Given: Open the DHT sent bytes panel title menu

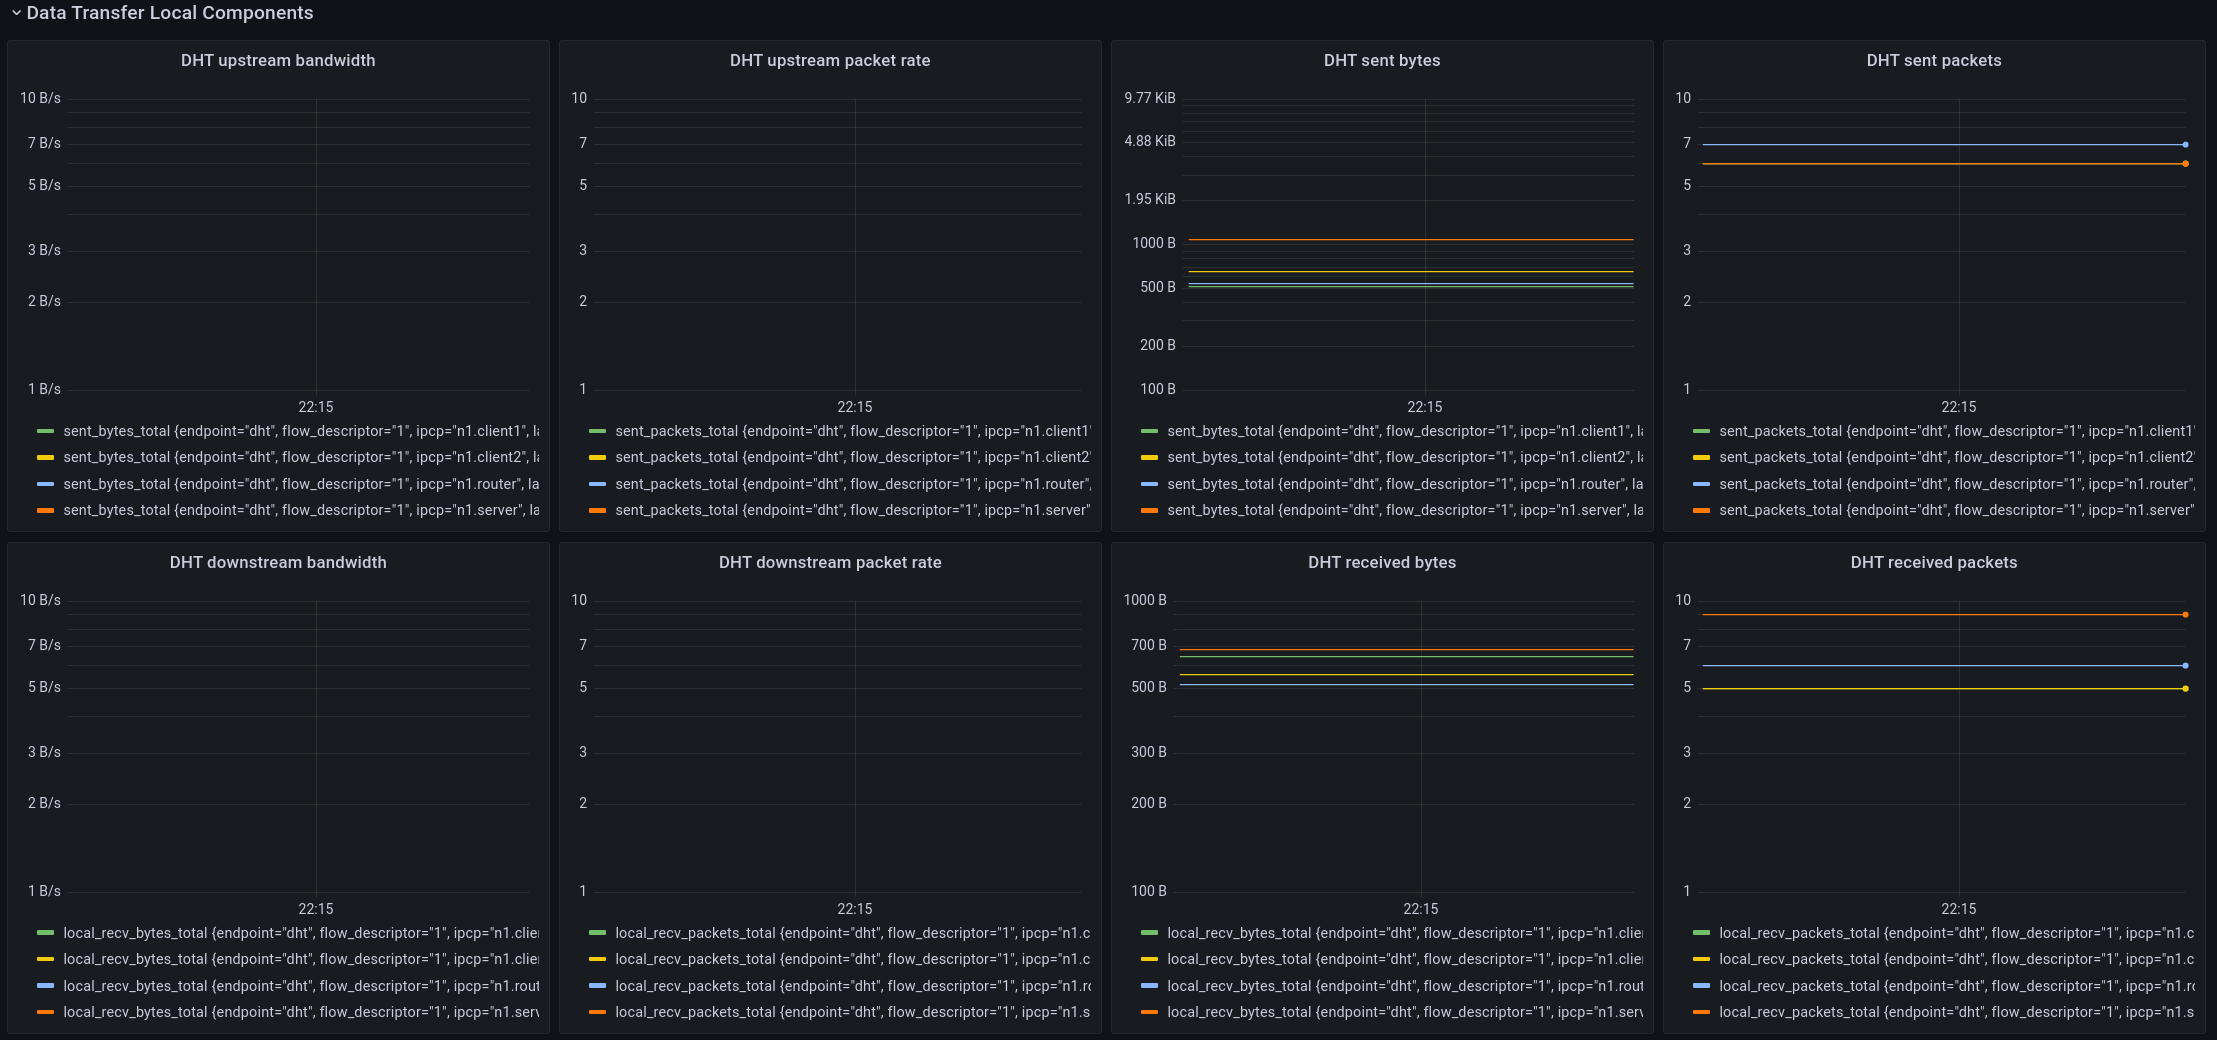Looking at the screenshot, I should (x=1381, y=60).
